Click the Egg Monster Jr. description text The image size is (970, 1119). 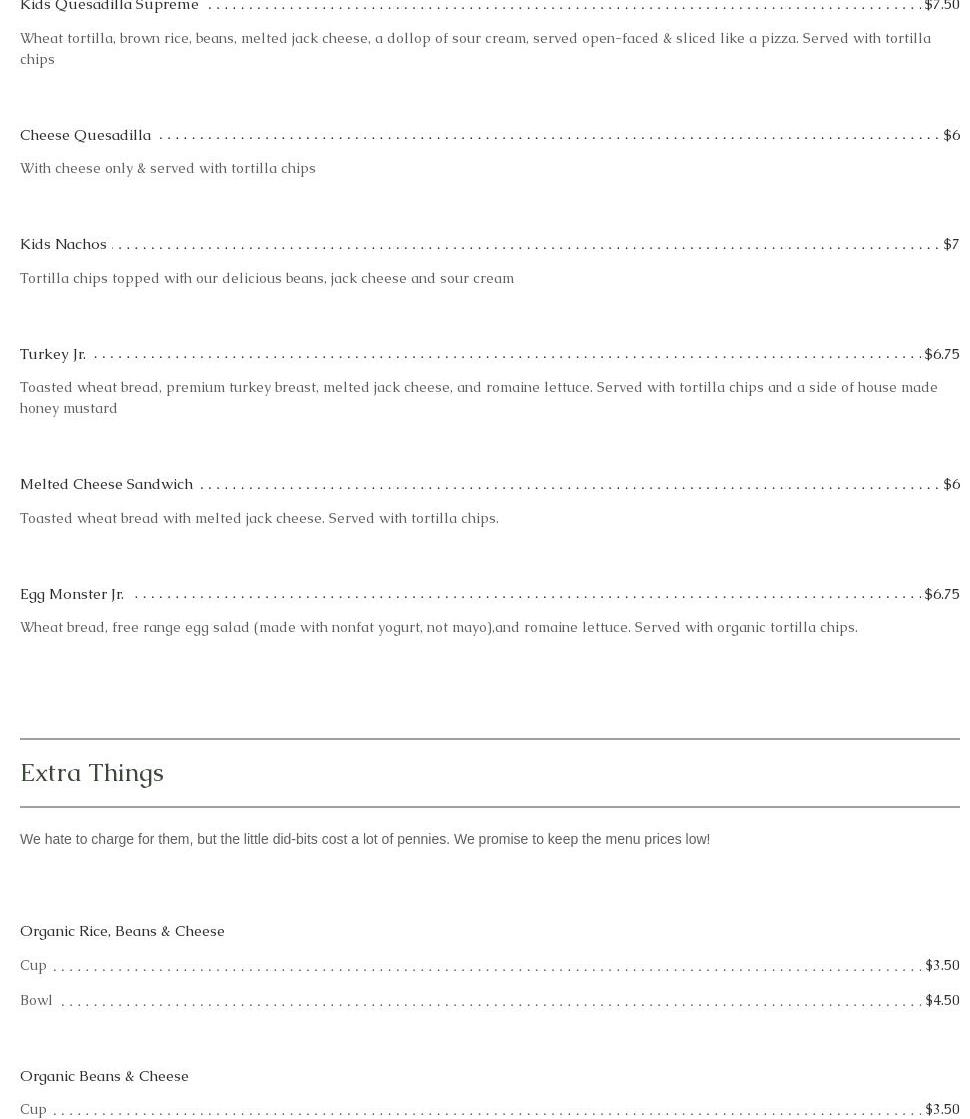(438, 627)
